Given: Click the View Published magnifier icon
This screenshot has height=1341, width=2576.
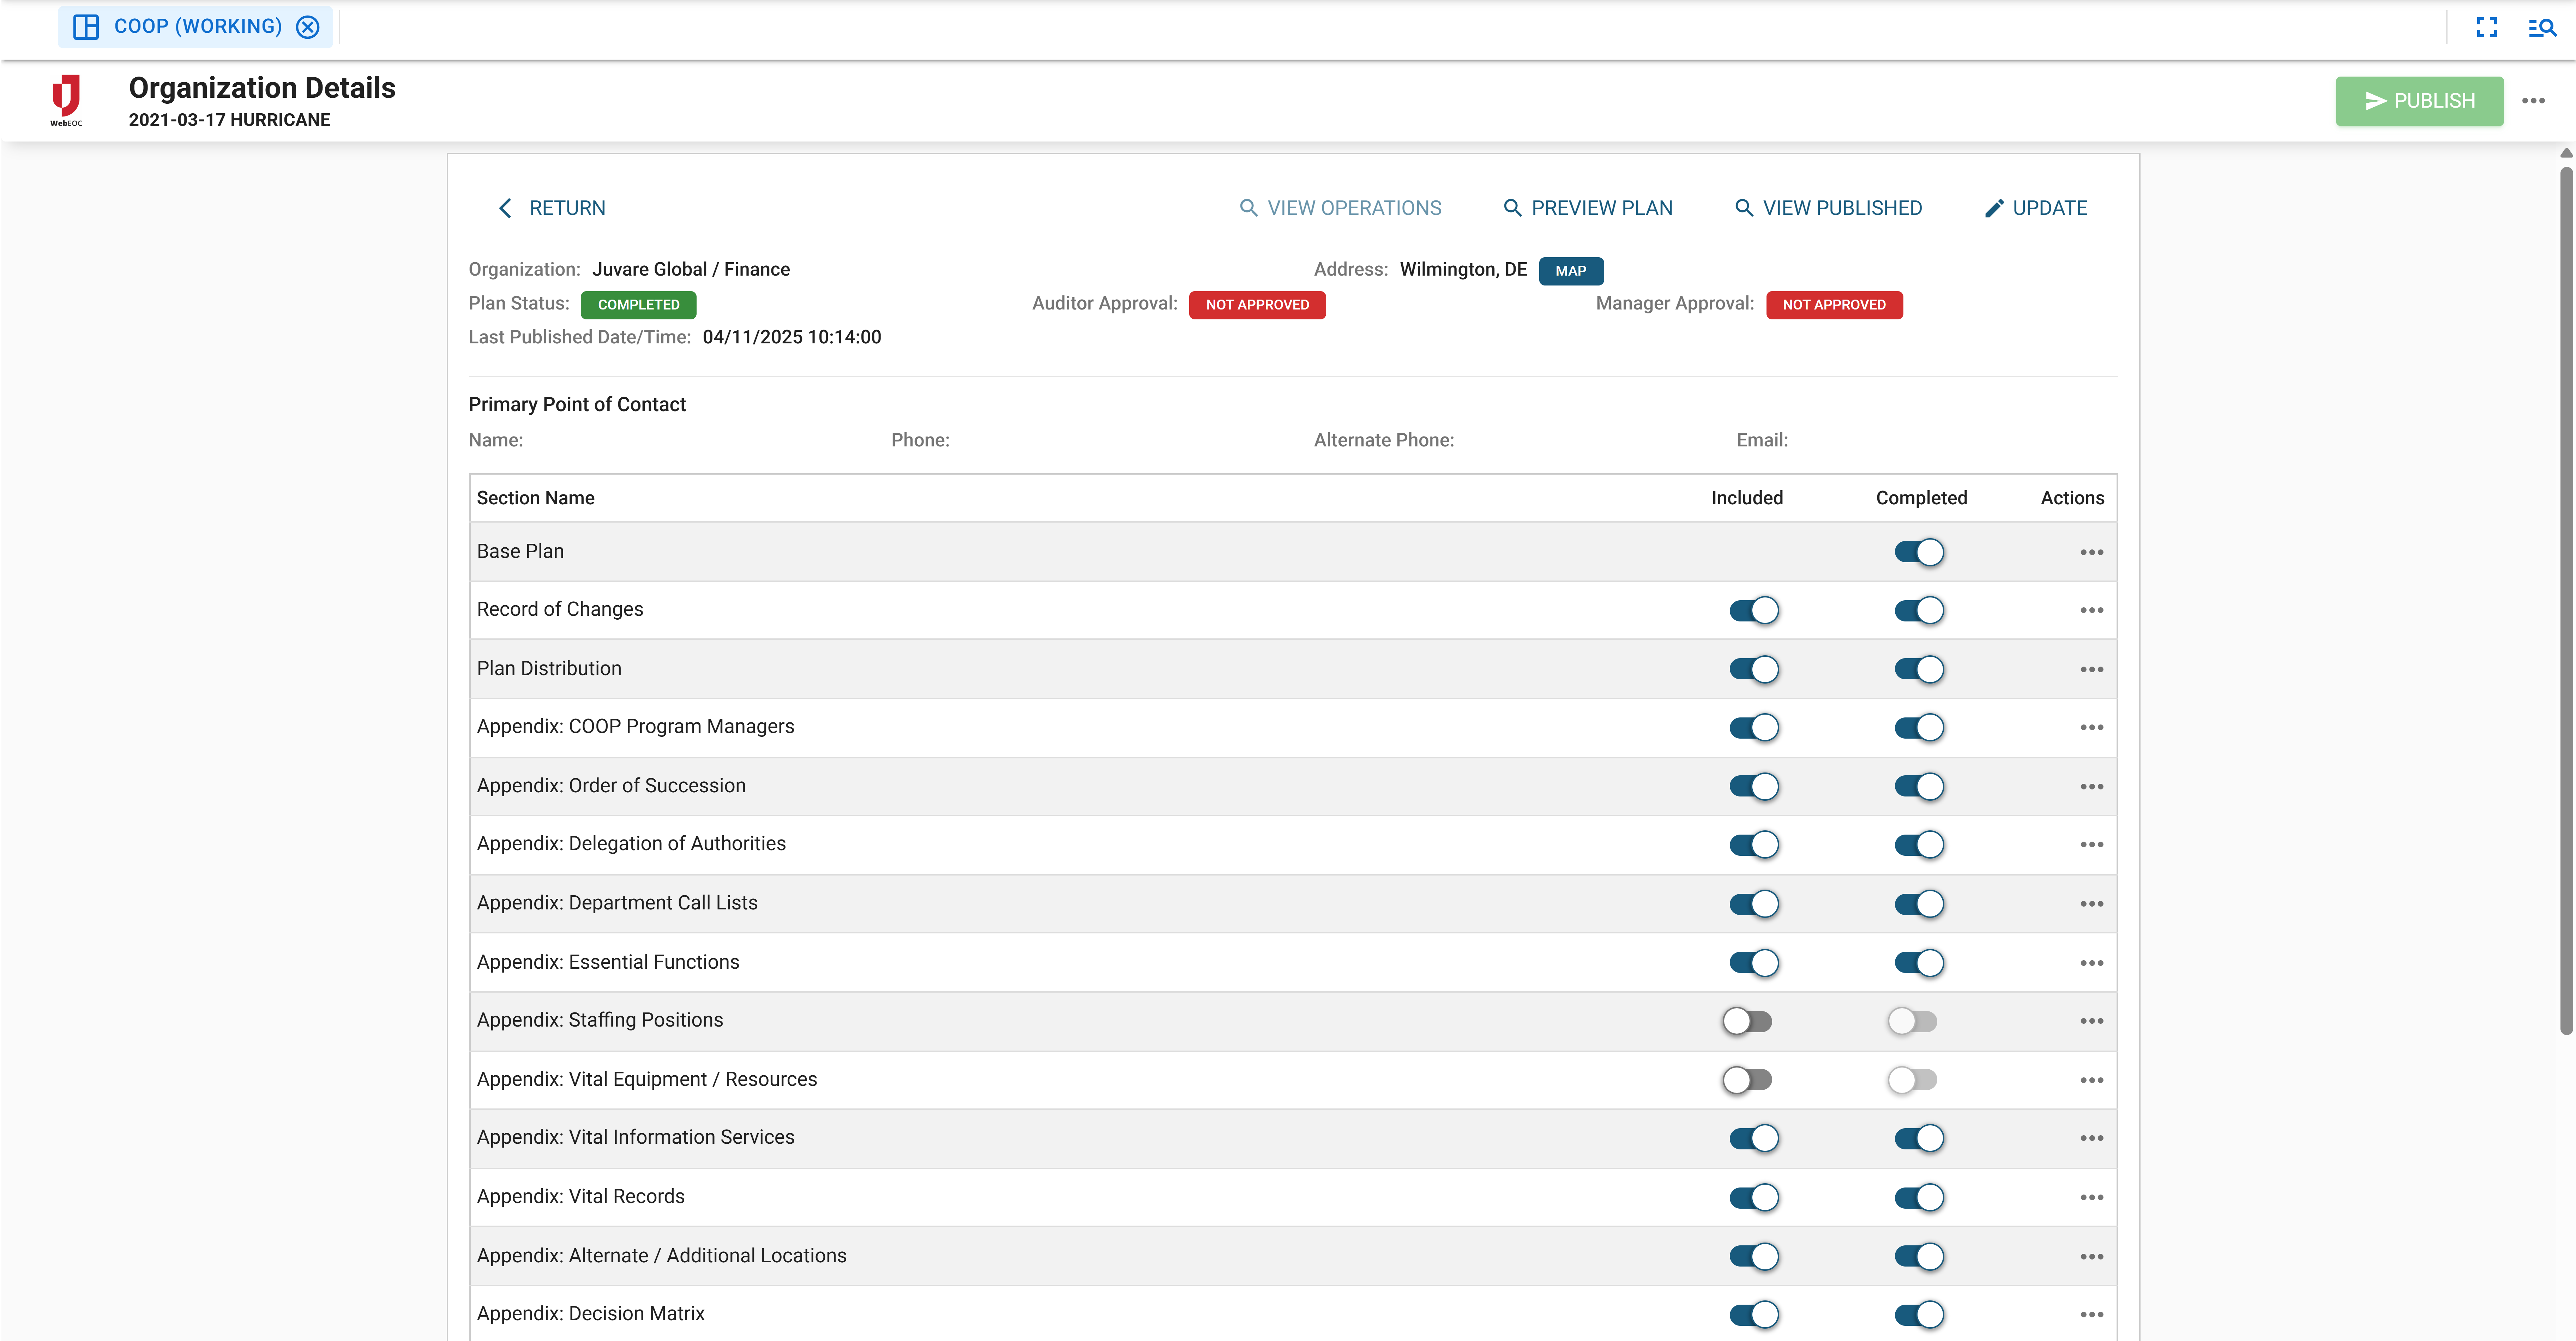Looking at the screenshot, I should pos(1743,208).
